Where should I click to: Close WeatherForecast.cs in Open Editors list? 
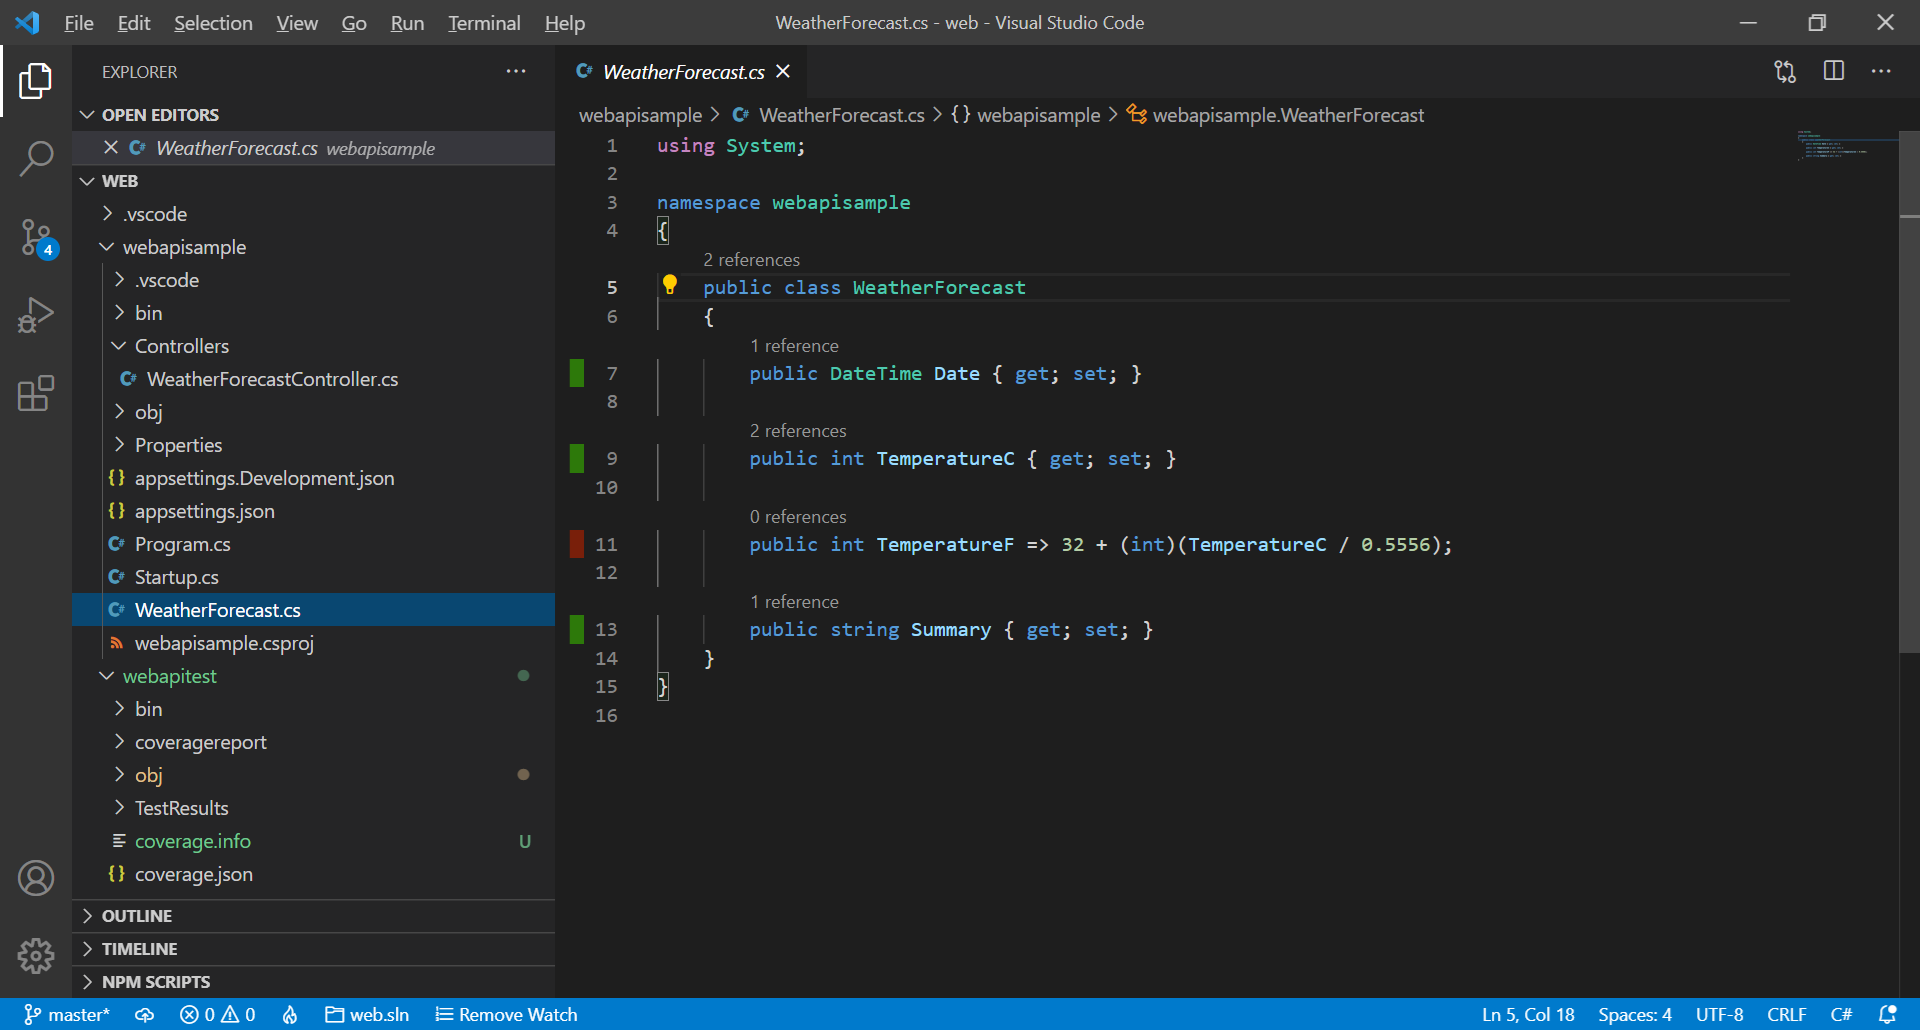(x=111, y=147)
